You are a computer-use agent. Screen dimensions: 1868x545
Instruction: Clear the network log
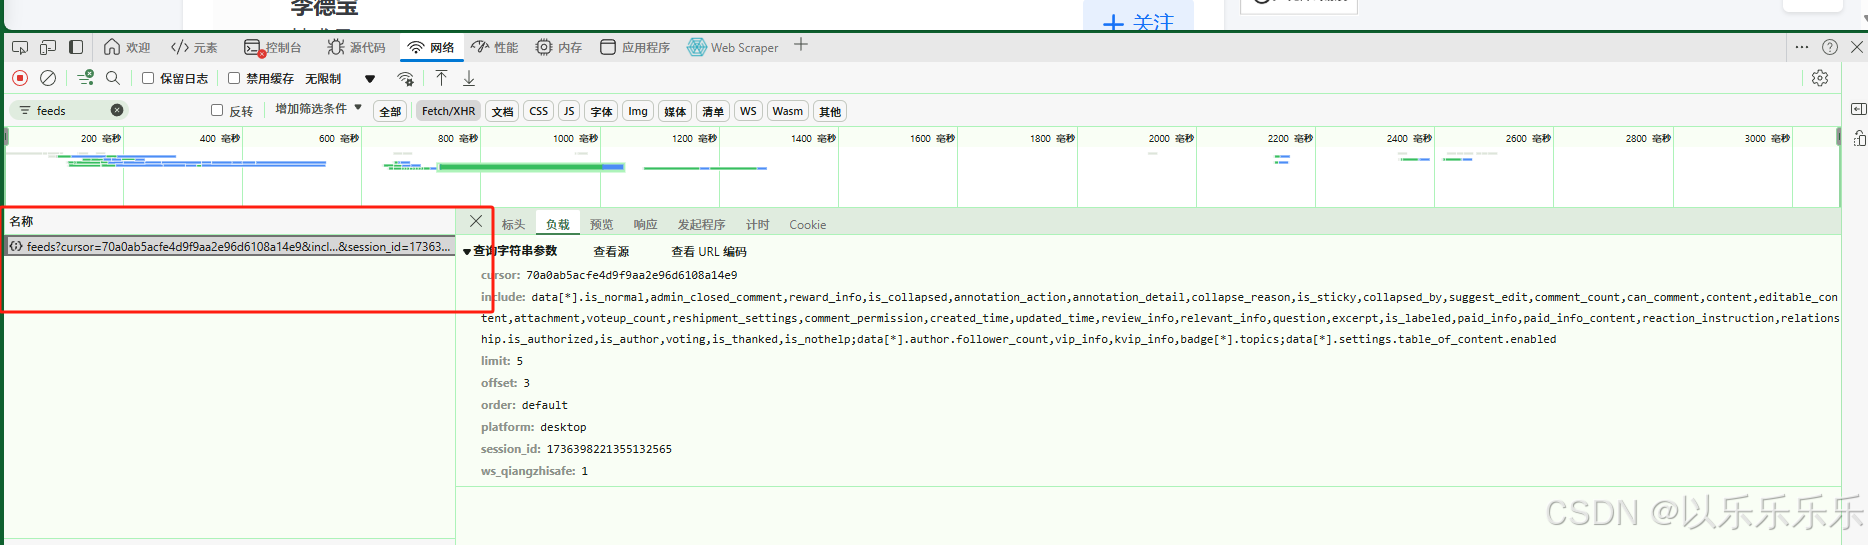pos(48,77)
